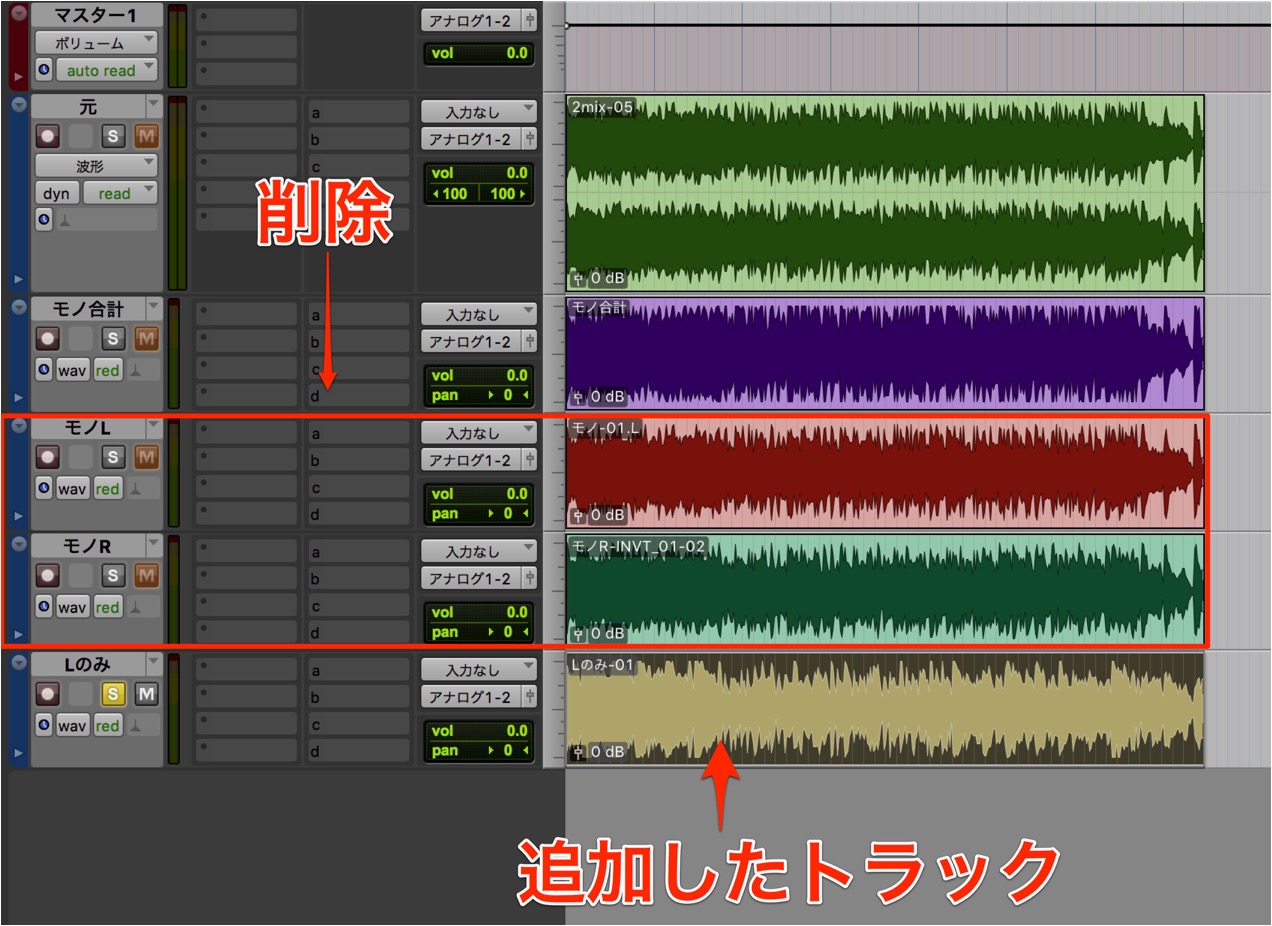The width and height of the screenshot is (1272, 926).
Task: Click clip gain icon on Lのみ-01 clip
Action: [x=577, y=751]
